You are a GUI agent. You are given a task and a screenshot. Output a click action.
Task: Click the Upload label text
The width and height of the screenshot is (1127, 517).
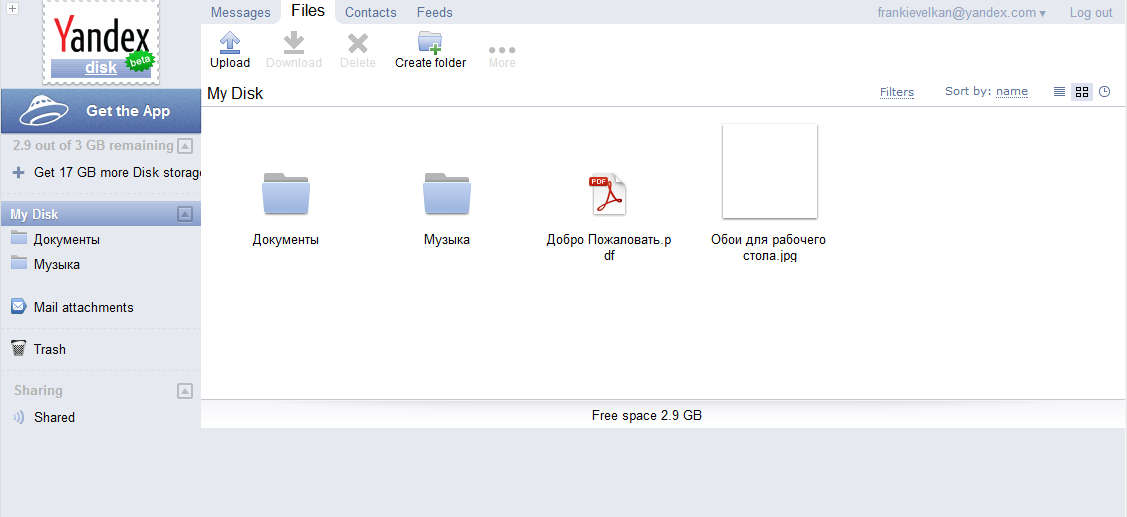pos(230,63)
